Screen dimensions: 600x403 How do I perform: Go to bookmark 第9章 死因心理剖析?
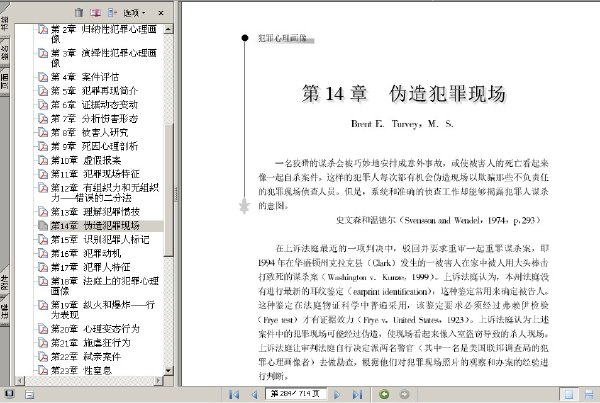point(94,146)
